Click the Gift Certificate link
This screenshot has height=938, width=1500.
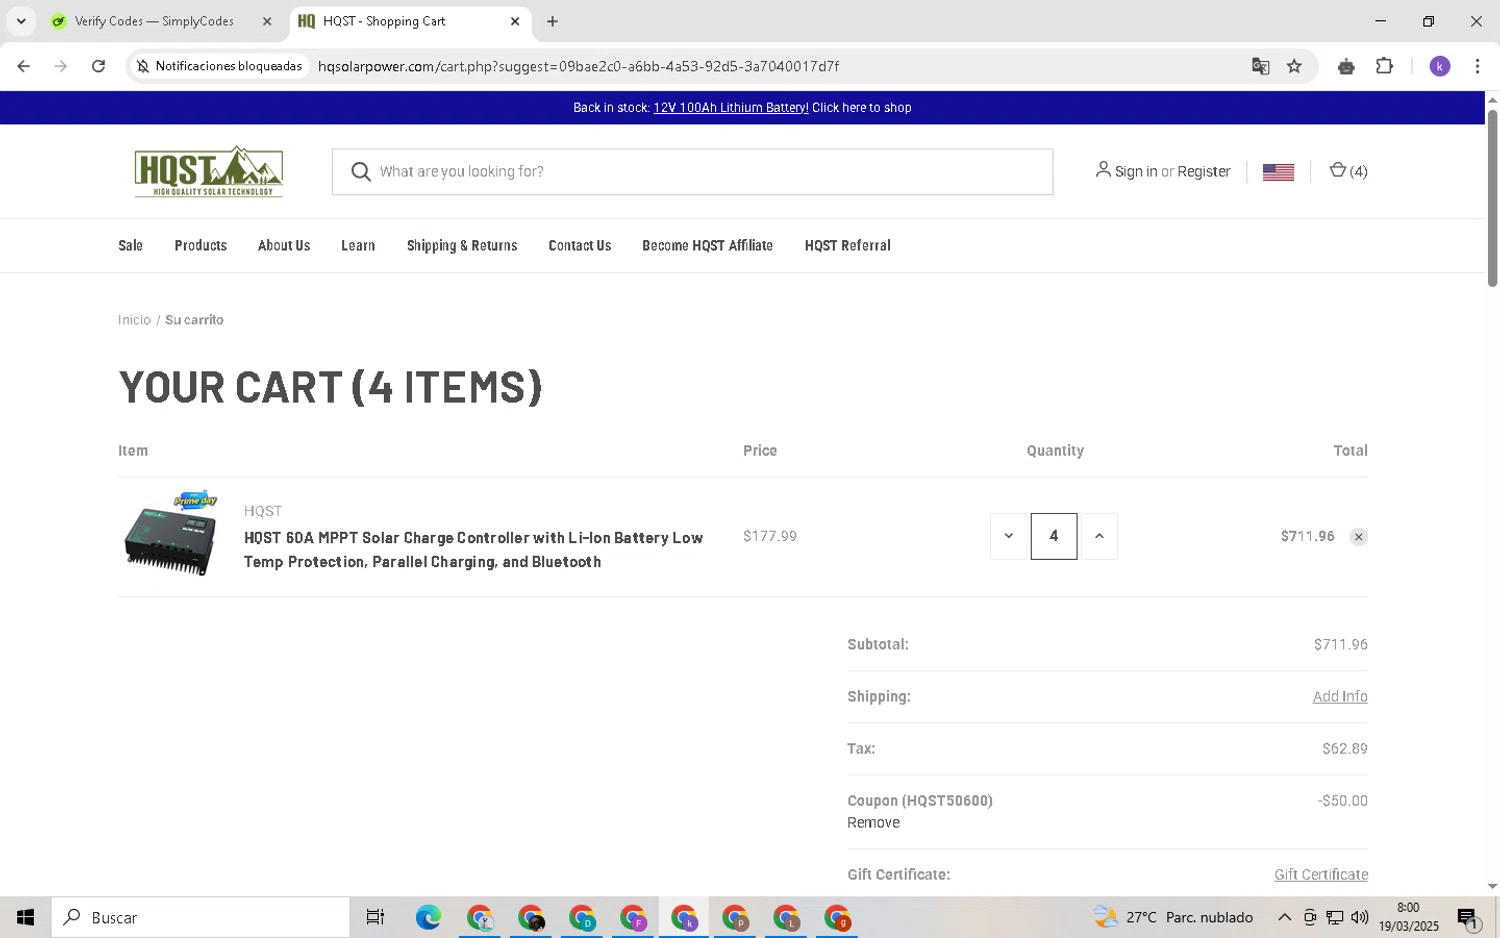pos(1321,874)
